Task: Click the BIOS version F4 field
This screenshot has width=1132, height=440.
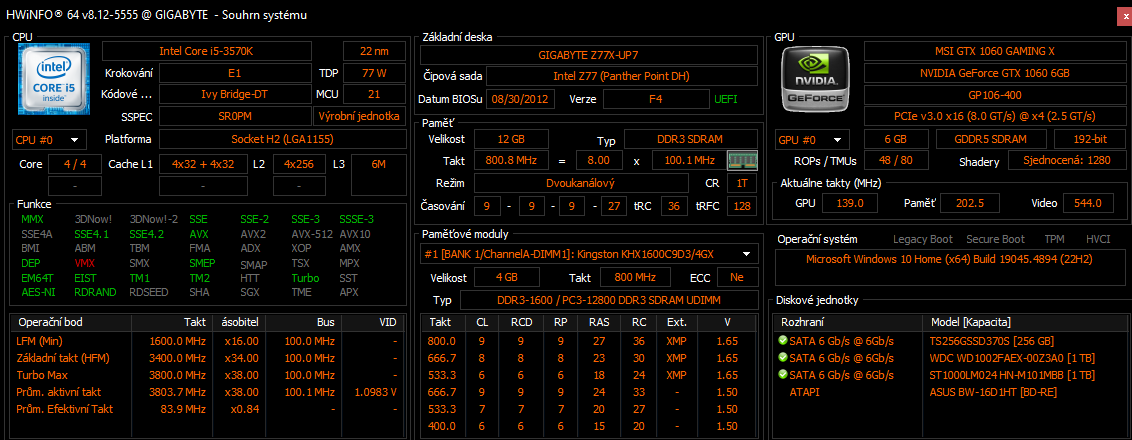Action: [x=656, y=99]
